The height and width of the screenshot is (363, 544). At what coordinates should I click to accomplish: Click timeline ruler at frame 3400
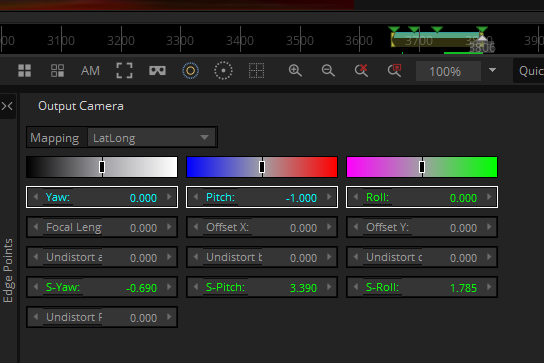point(240,41)
